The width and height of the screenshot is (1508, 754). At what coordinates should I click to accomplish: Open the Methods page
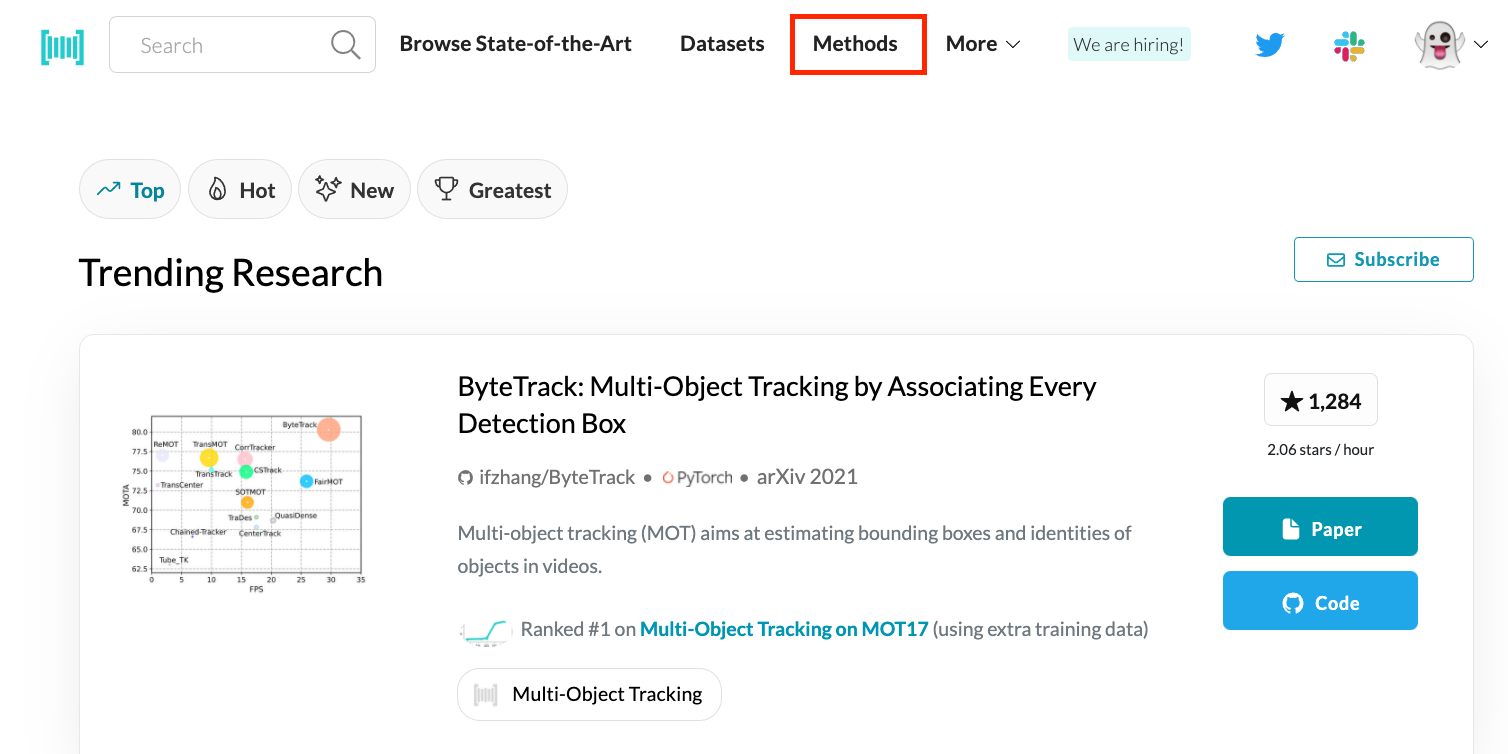[x=855, y=44]
